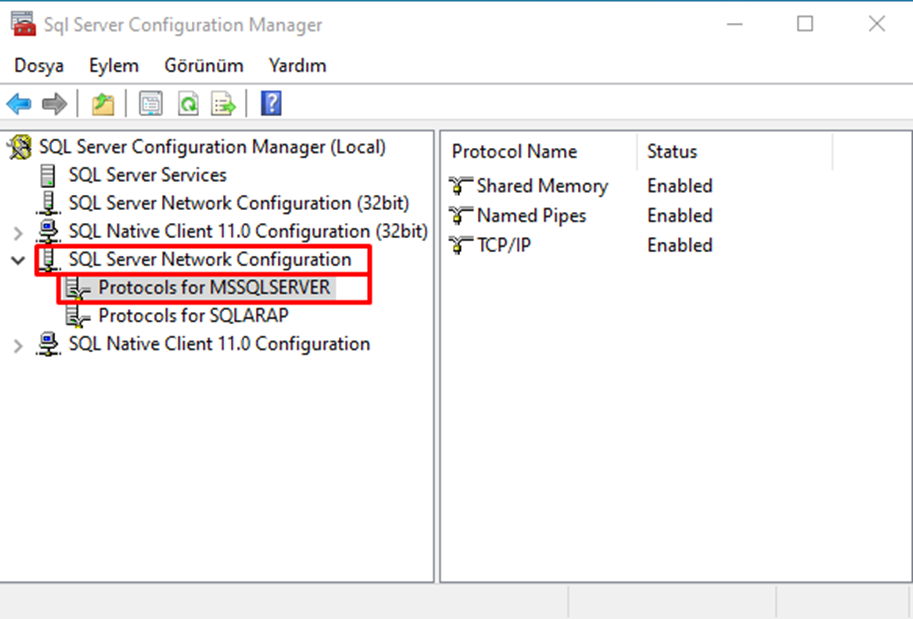Click the blue Help question mark icon
Image resolution: width=913 pixels, height=619 pixels.
point(271,104)
